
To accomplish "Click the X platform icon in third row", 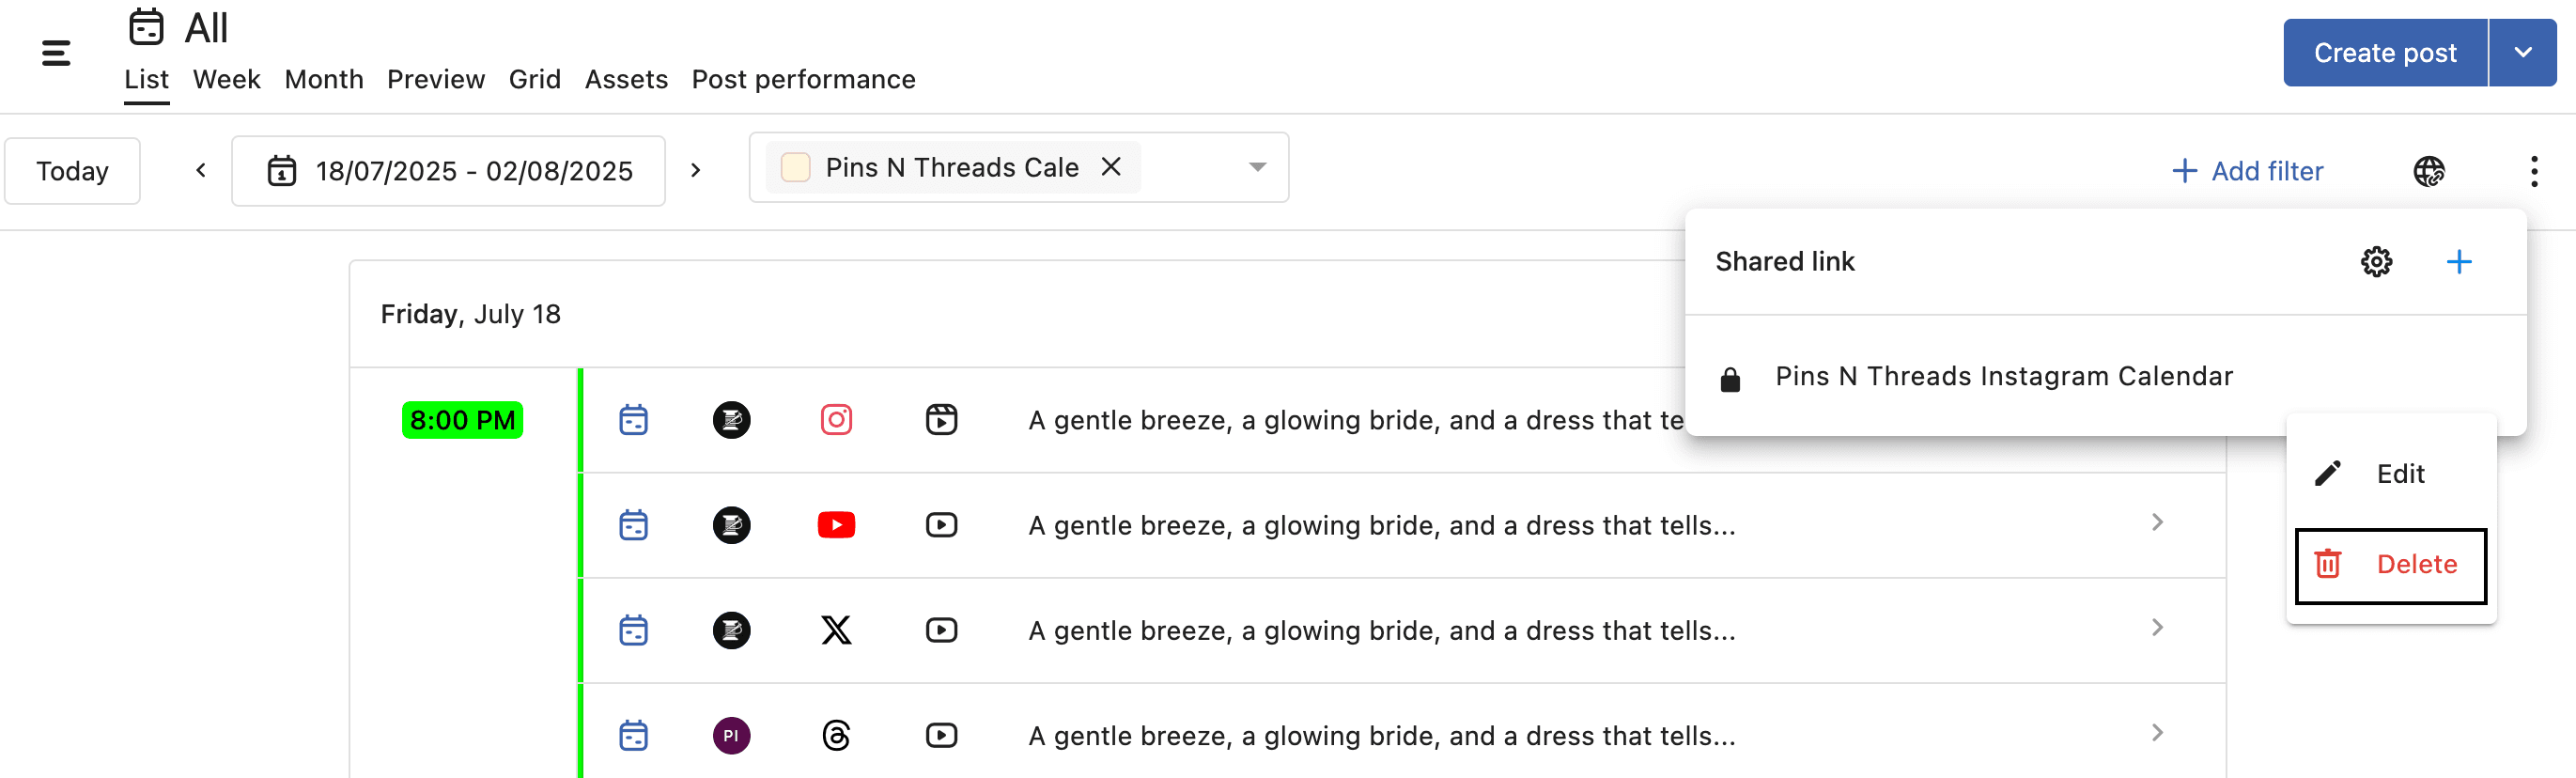I will click(836, 630).
